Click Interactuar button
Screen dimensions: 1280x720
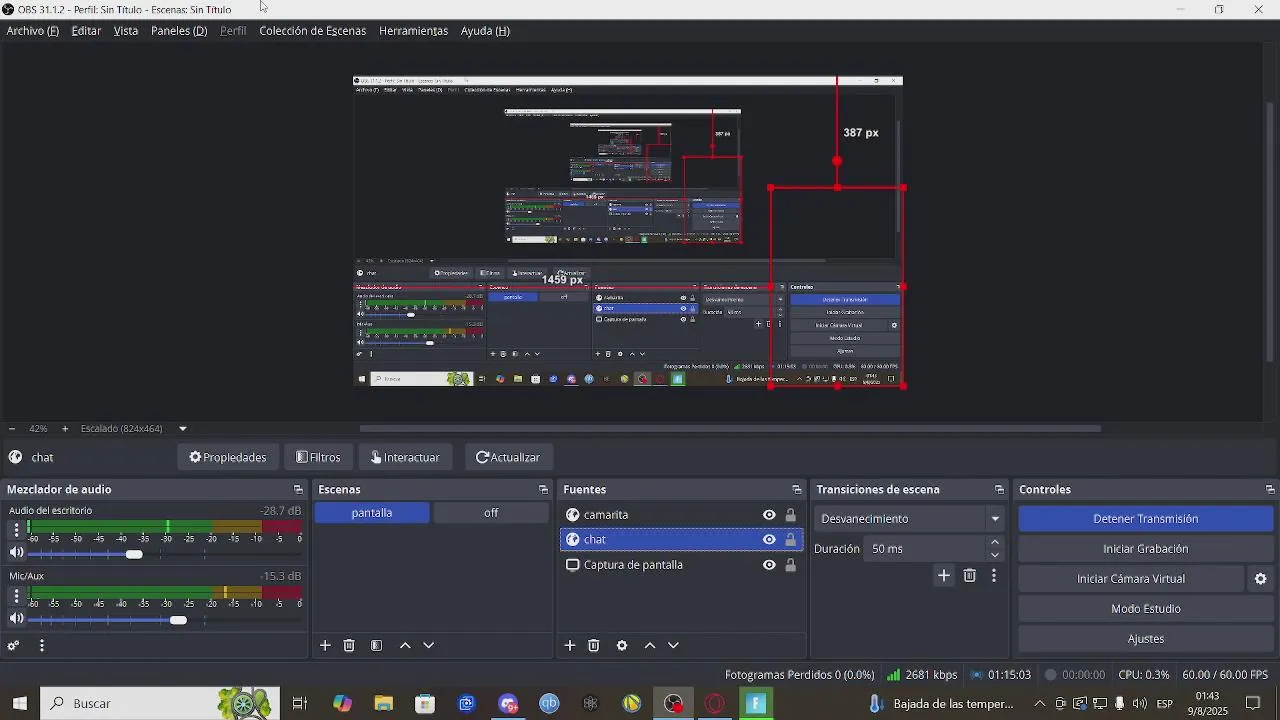point(405,458)
